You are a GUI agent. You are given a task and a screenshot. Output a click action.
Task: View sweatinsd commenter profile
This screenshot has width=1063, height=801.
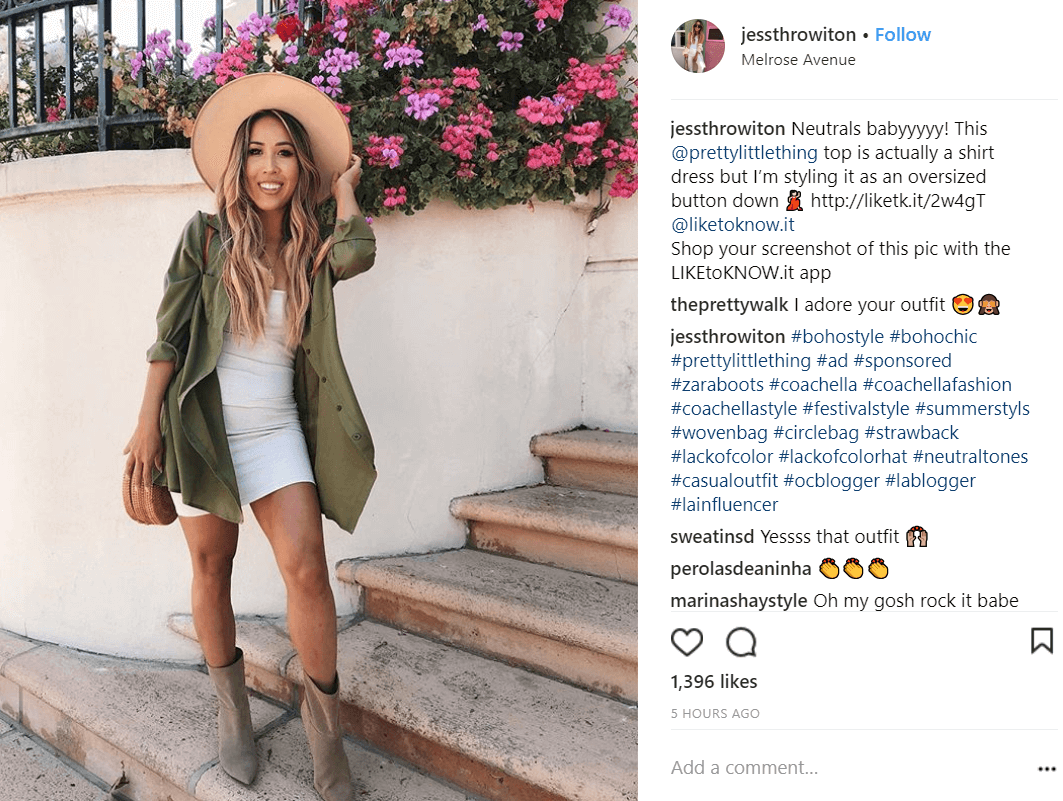pyautogui.click(x=712, y=537)
